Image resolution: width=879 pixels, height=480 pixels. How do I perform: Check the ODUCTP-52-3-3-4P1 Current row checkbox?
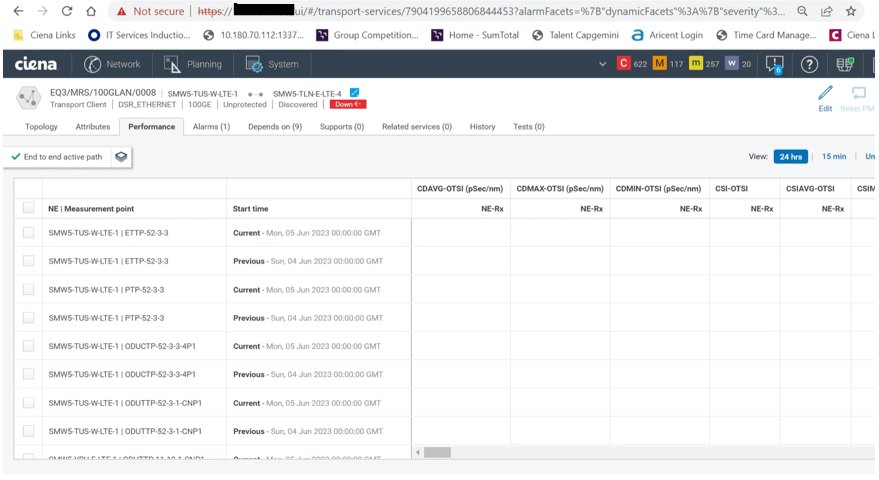click(28, 346)
